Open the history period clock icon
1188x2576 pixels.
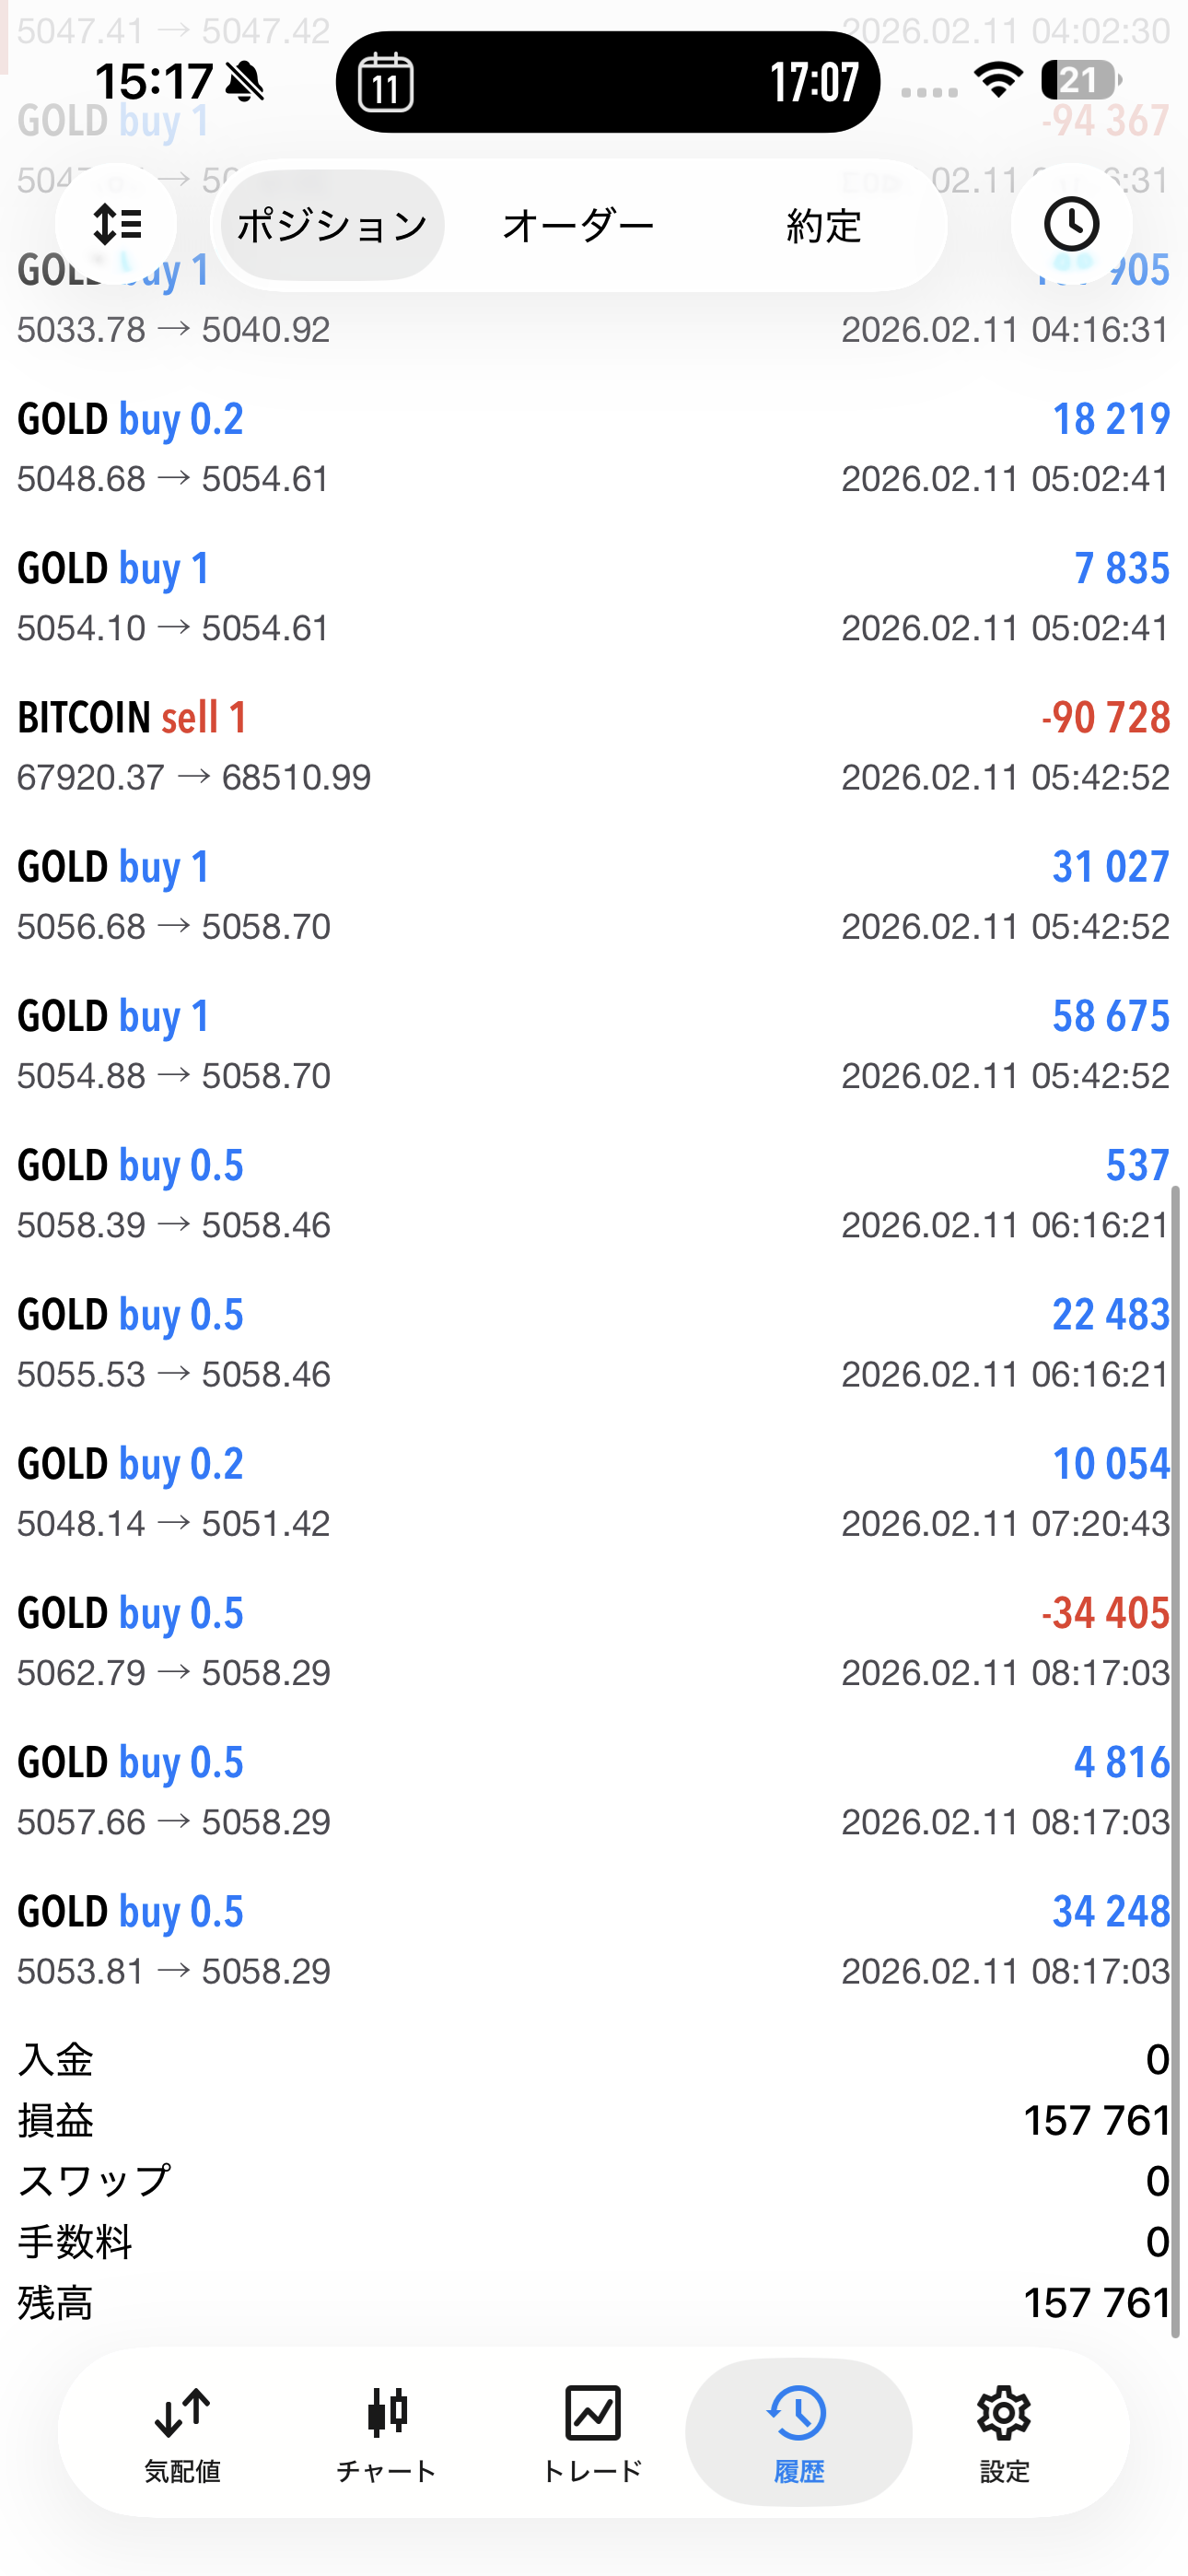click(1071, 225)
